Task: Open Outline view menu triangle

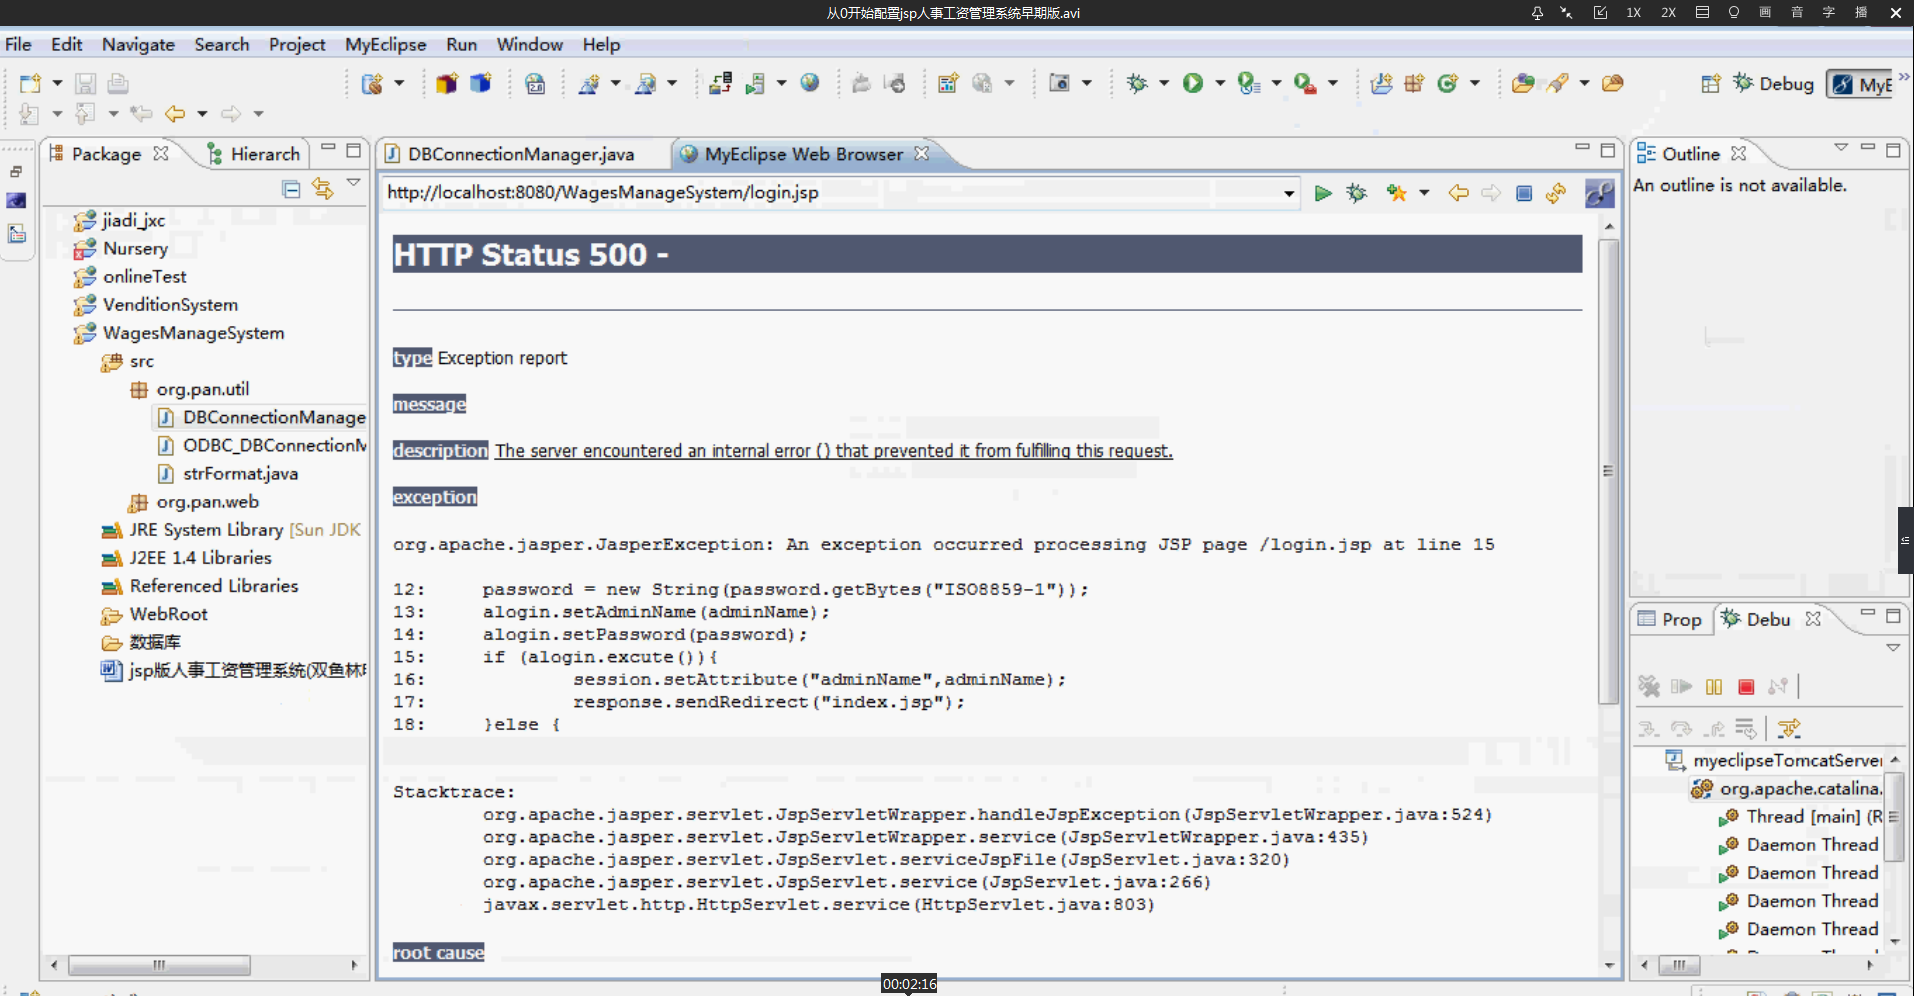Action: (1841, 148)
